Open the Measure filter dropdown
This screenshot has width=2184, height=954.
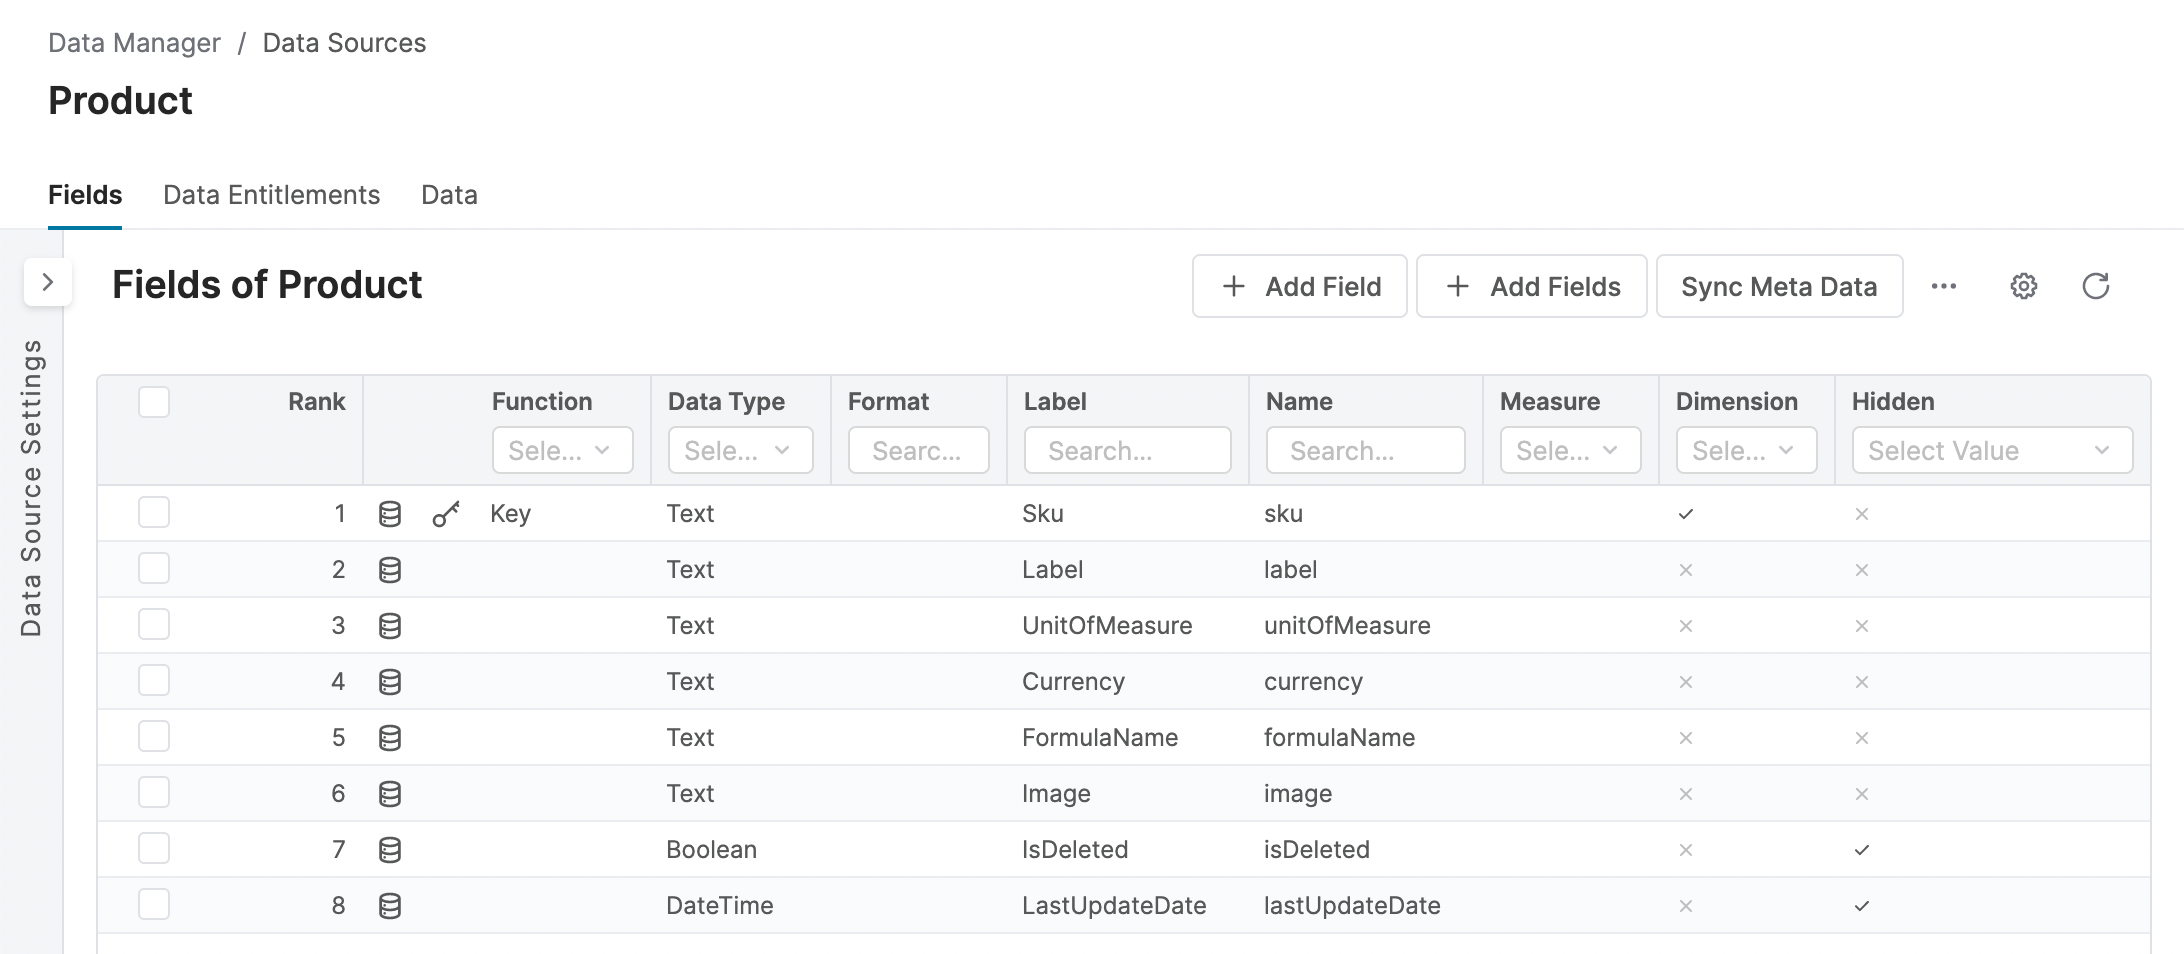pyautogui.click(x=1569, y=450)
